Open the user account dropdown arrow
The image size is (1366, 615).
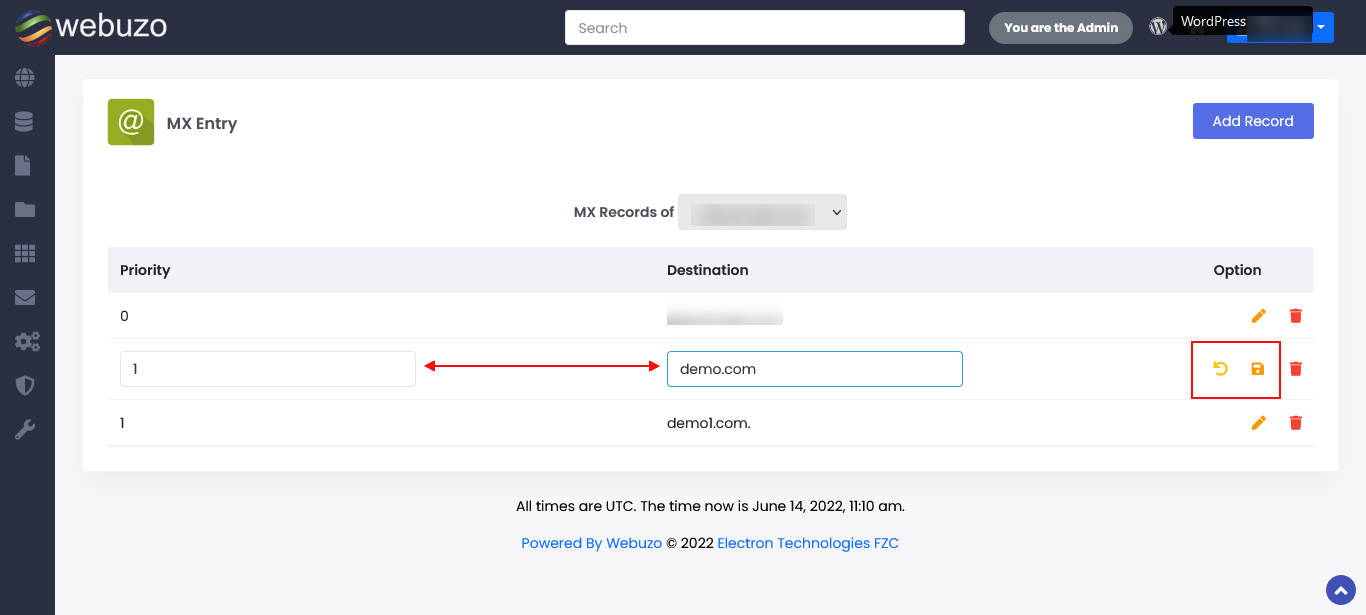1322,27
